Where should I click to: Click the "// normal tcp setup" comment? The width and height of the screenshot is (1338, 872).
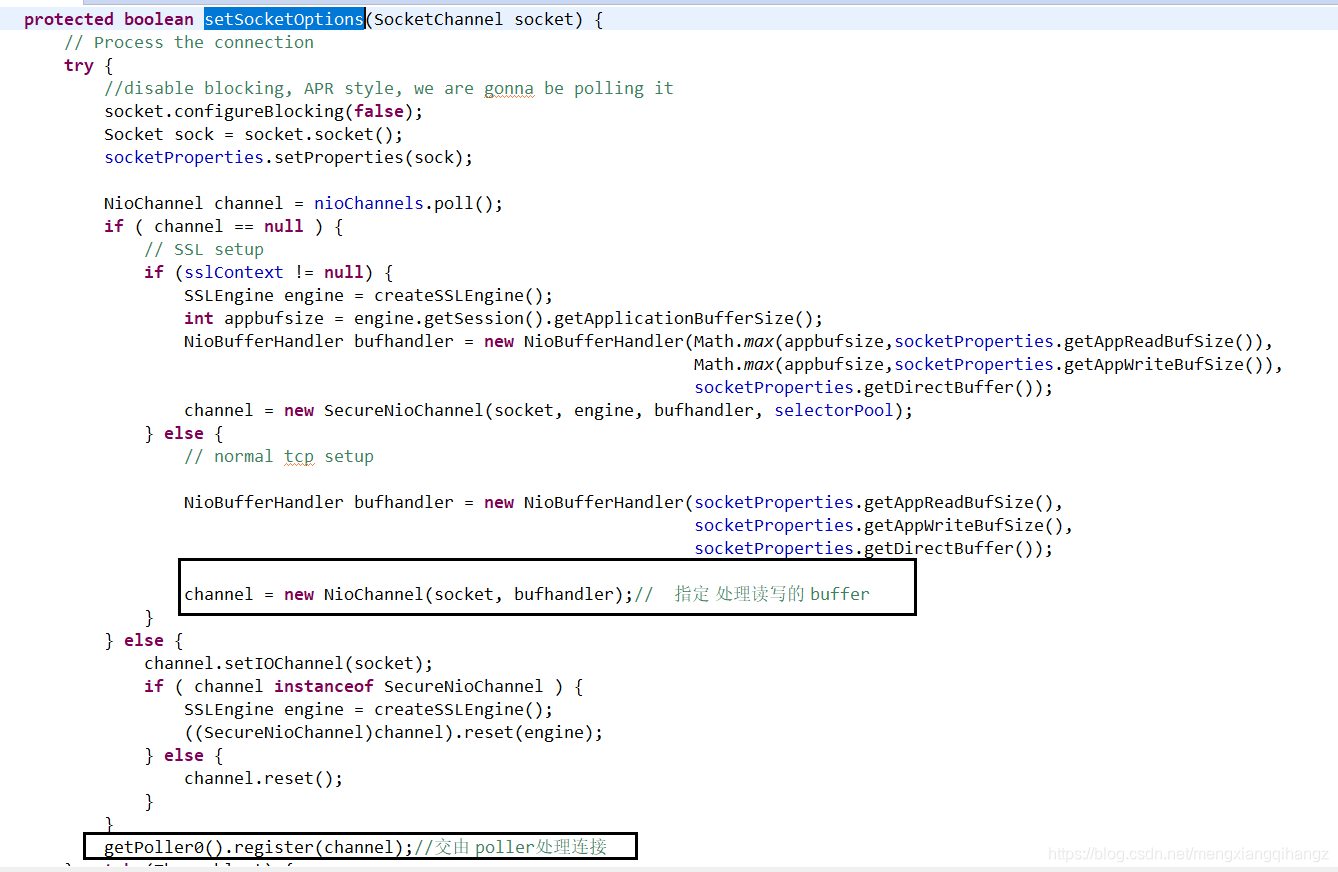coord(279,456)
